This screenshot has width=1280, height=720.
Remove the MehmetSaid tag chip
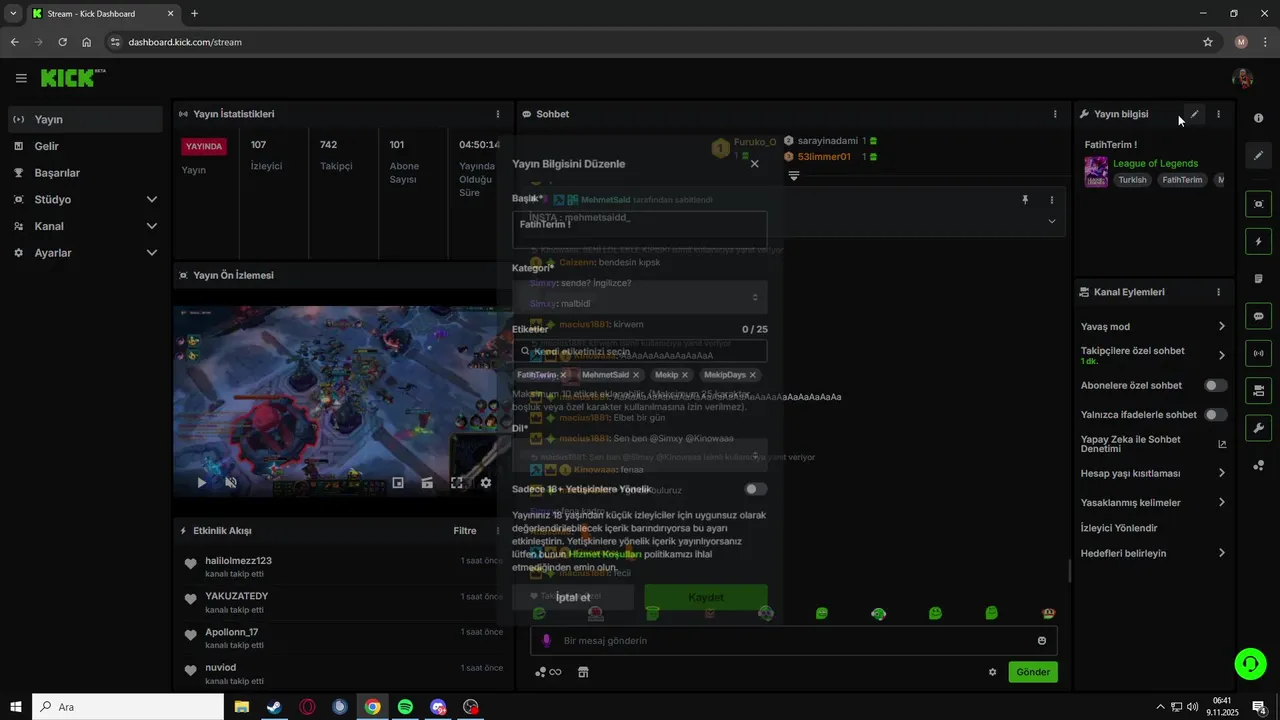click(636, 375)
